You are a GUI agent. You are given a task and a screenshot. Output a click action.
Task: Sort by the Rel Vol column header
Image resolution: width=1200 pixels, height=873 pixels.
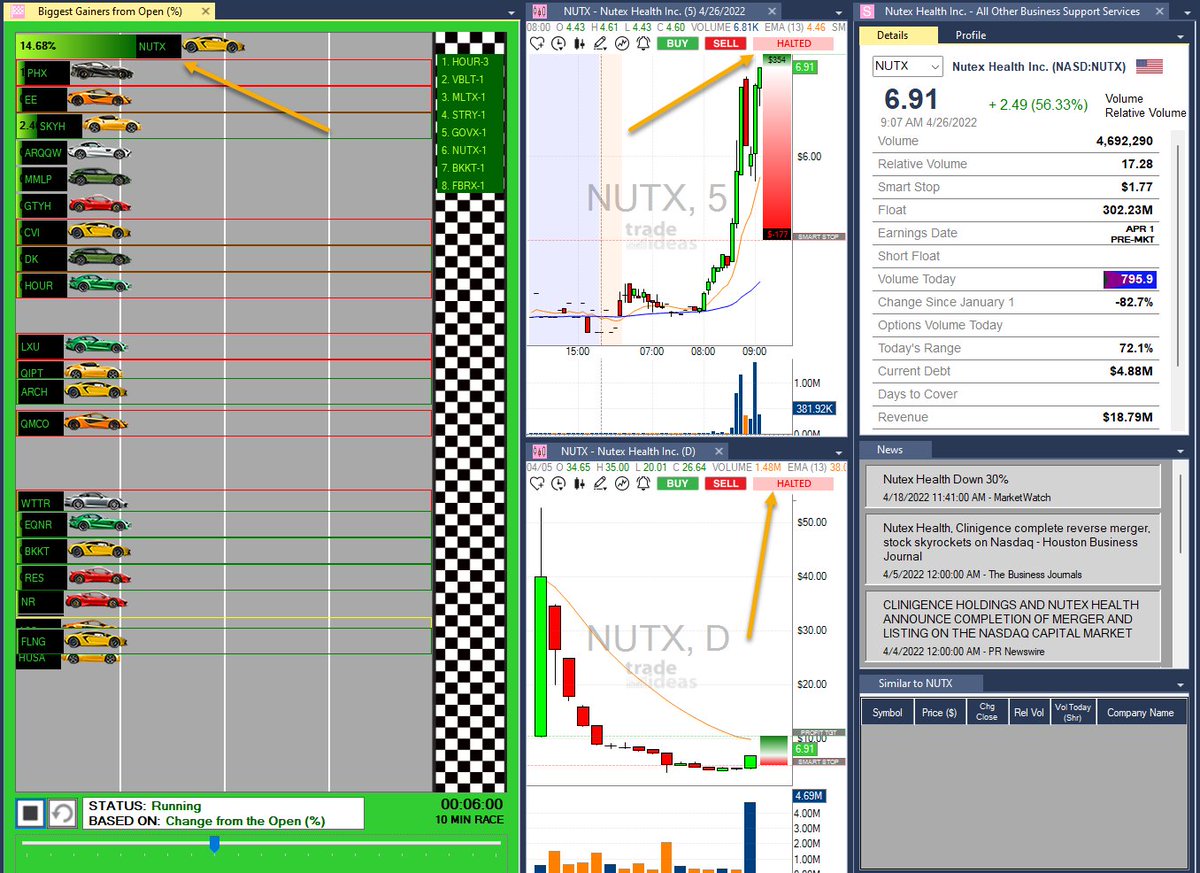1031,713
